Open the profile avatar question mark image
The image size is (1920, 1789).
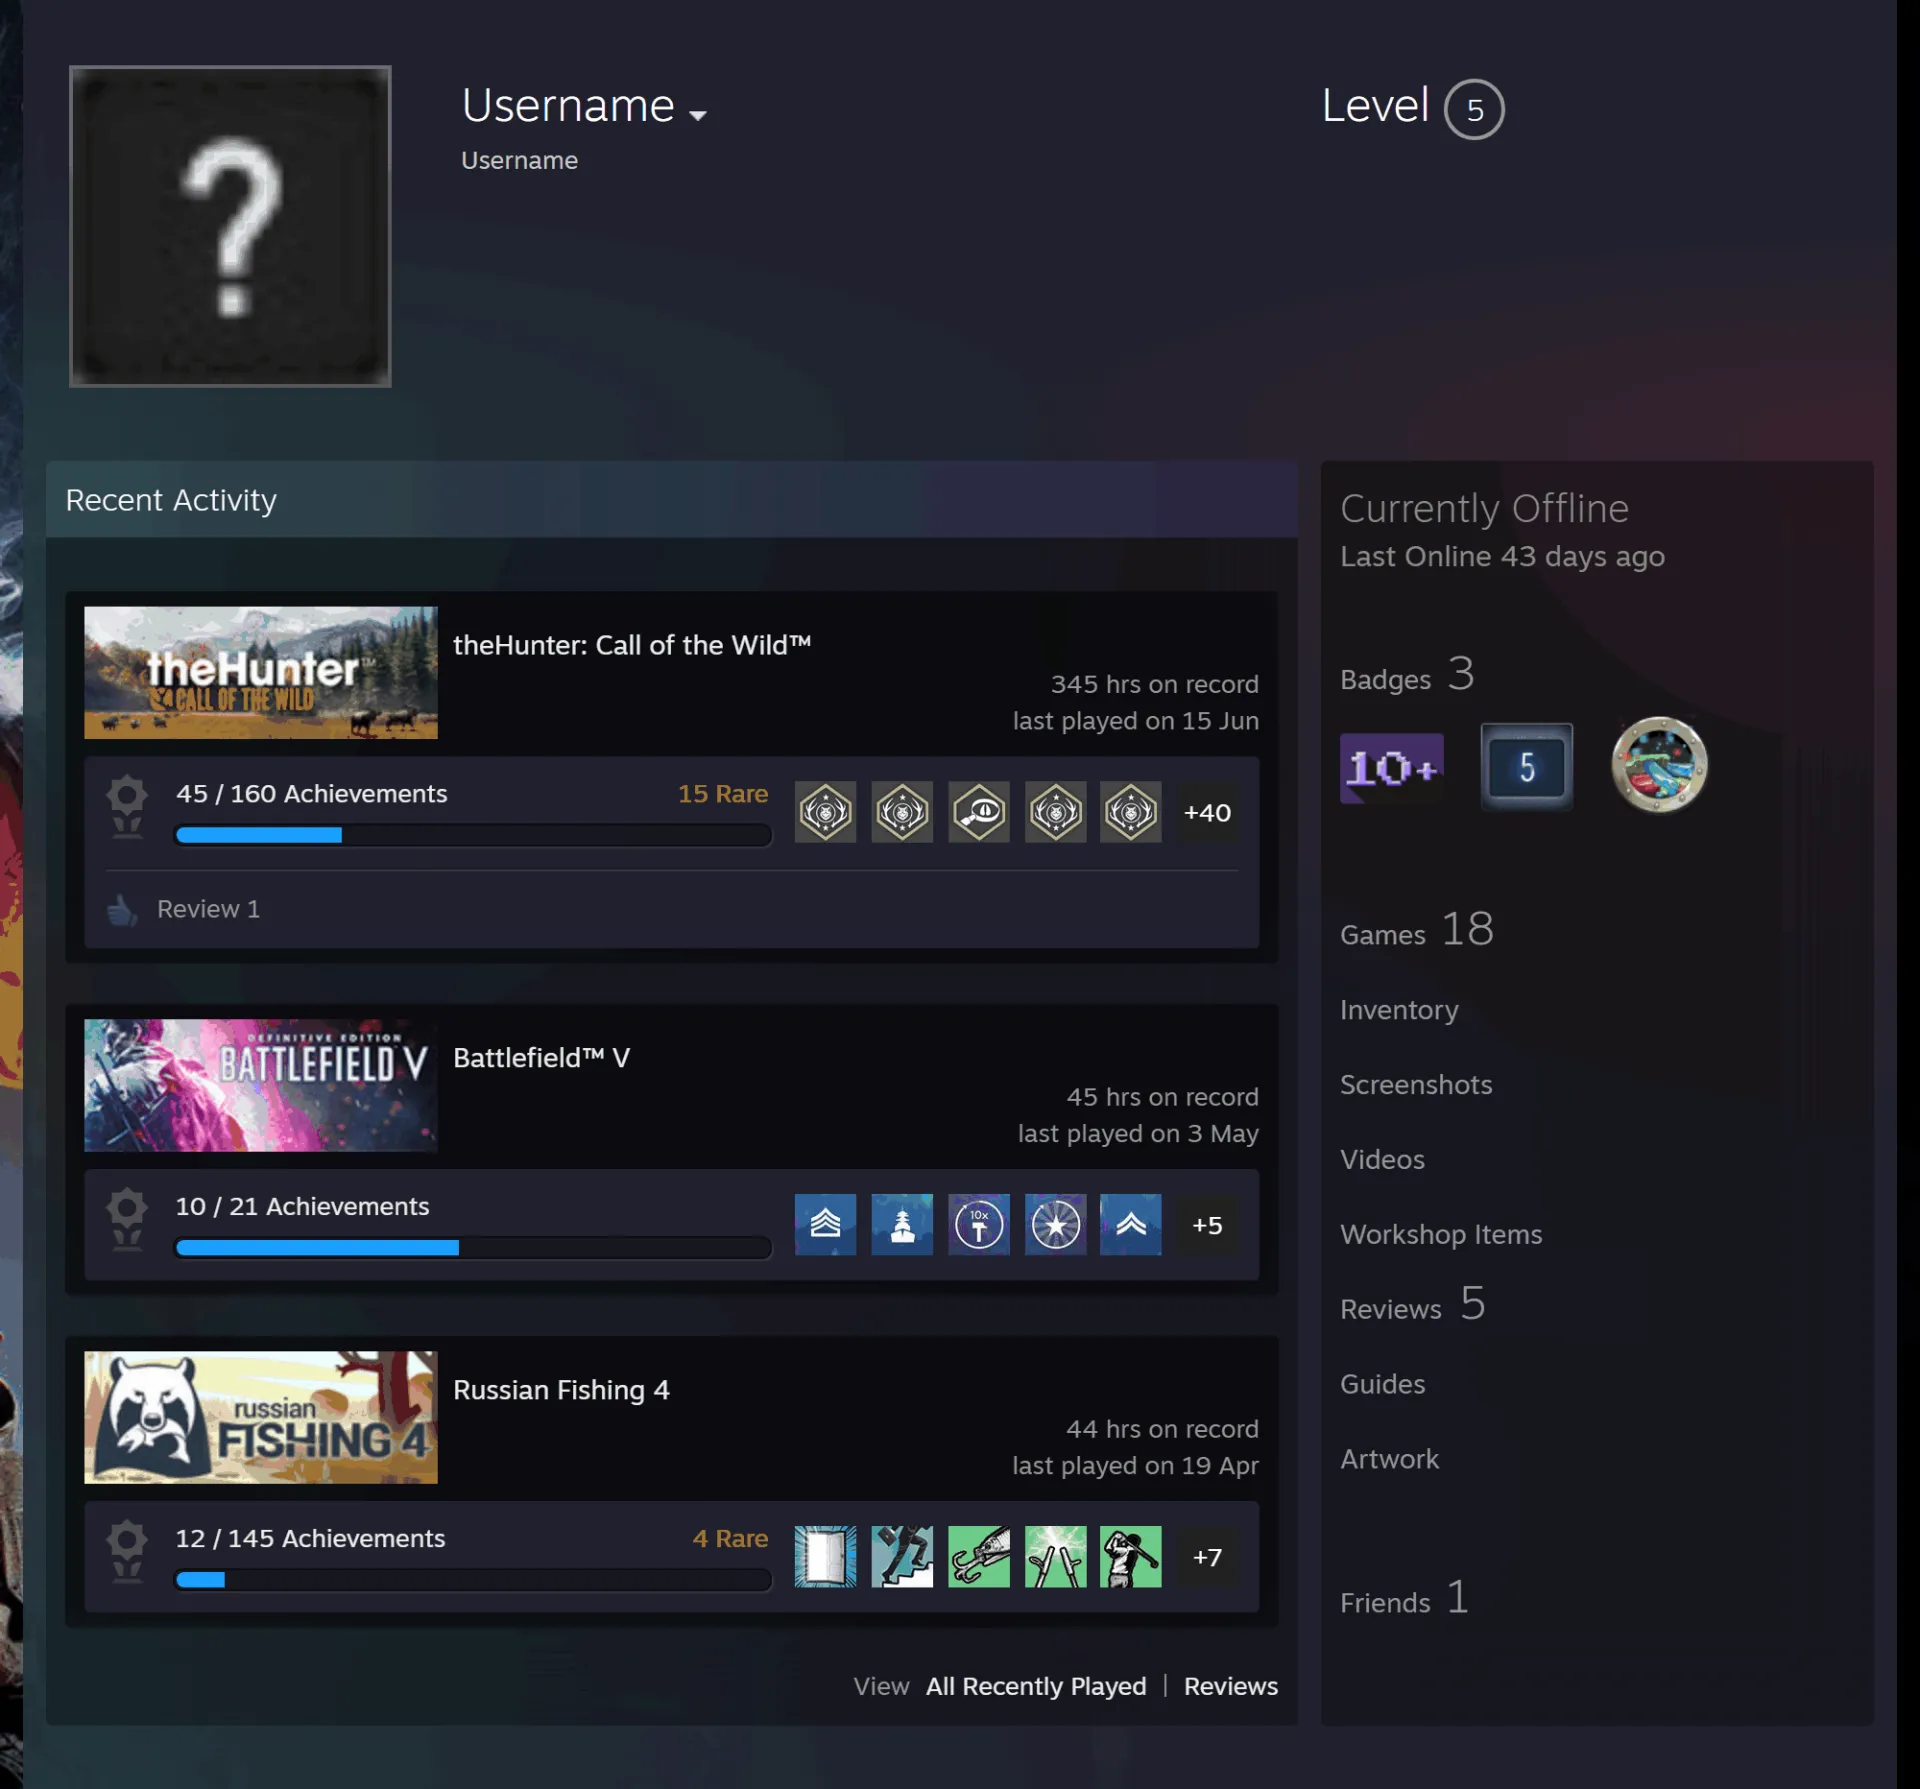230,226
